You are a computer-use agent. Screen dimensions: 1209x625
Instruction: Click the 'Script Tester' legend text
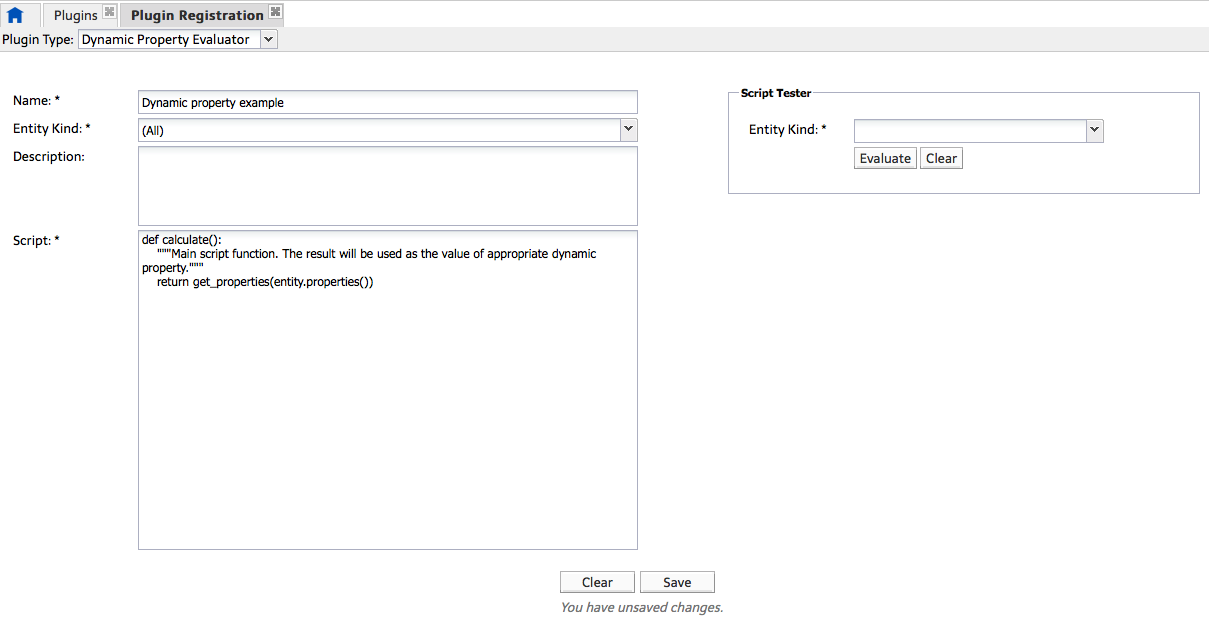[x=776, y=93]
